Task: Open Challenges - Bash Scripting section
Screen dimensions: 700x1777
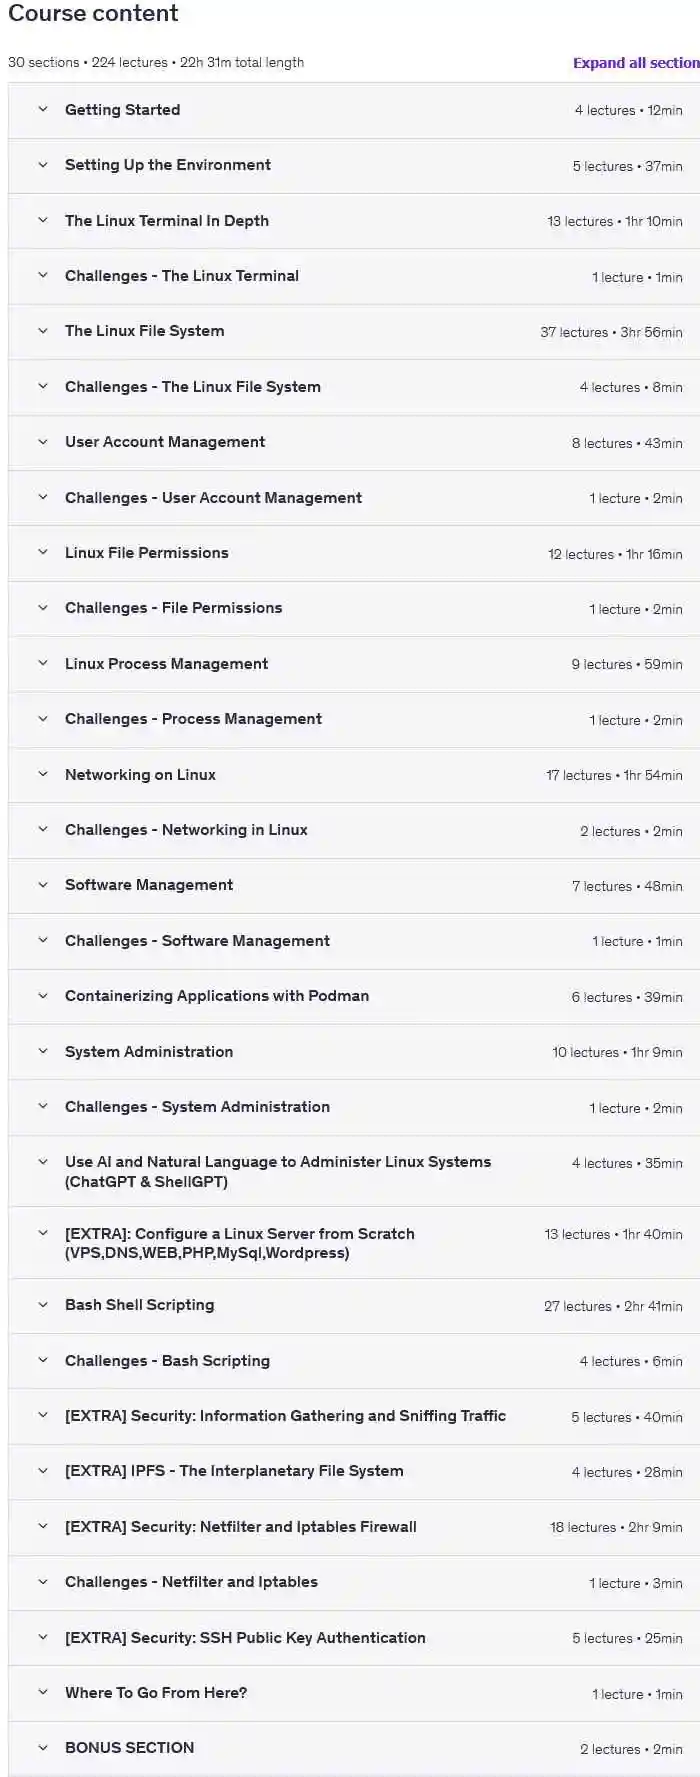Action: pos(167,1361)
